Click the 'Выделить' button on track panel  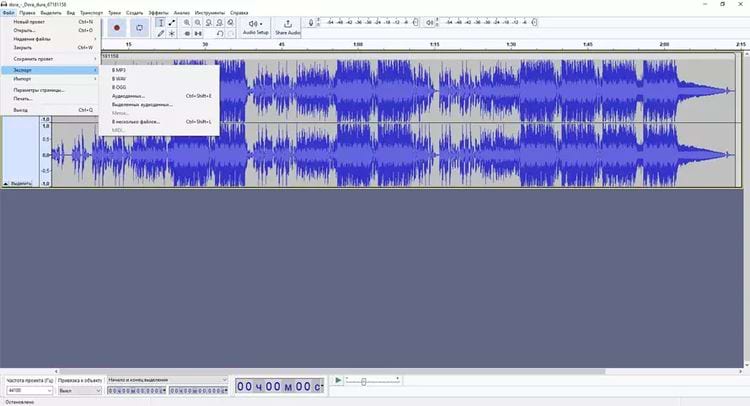(x=22, y=184)
